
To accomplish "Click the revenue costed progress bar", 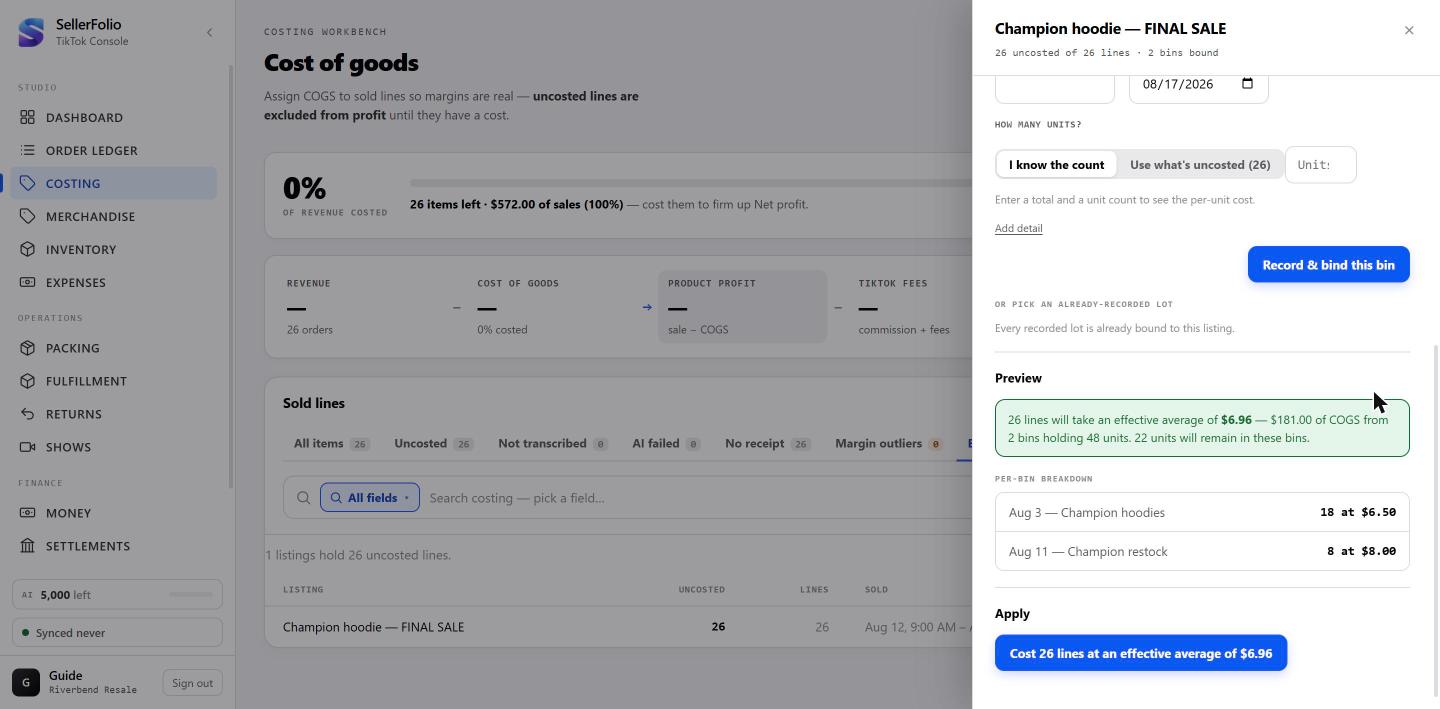I will tap(690, 183).
